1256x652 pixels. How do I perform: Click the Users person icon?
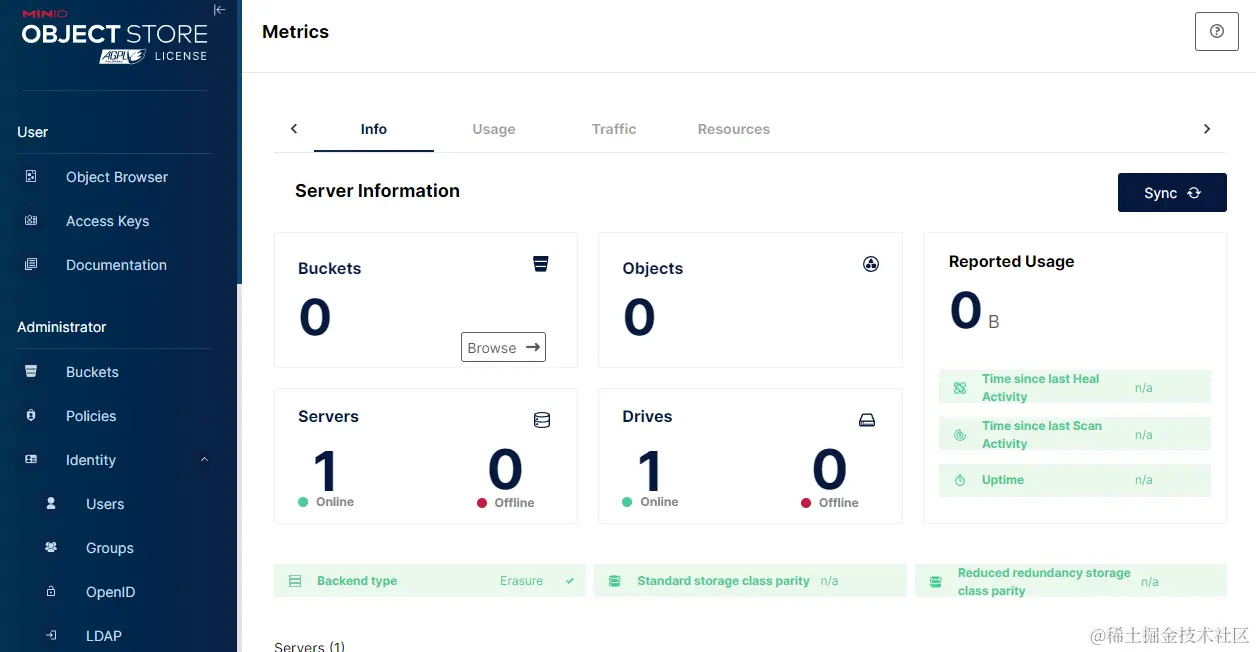click(x=51, y=503)
